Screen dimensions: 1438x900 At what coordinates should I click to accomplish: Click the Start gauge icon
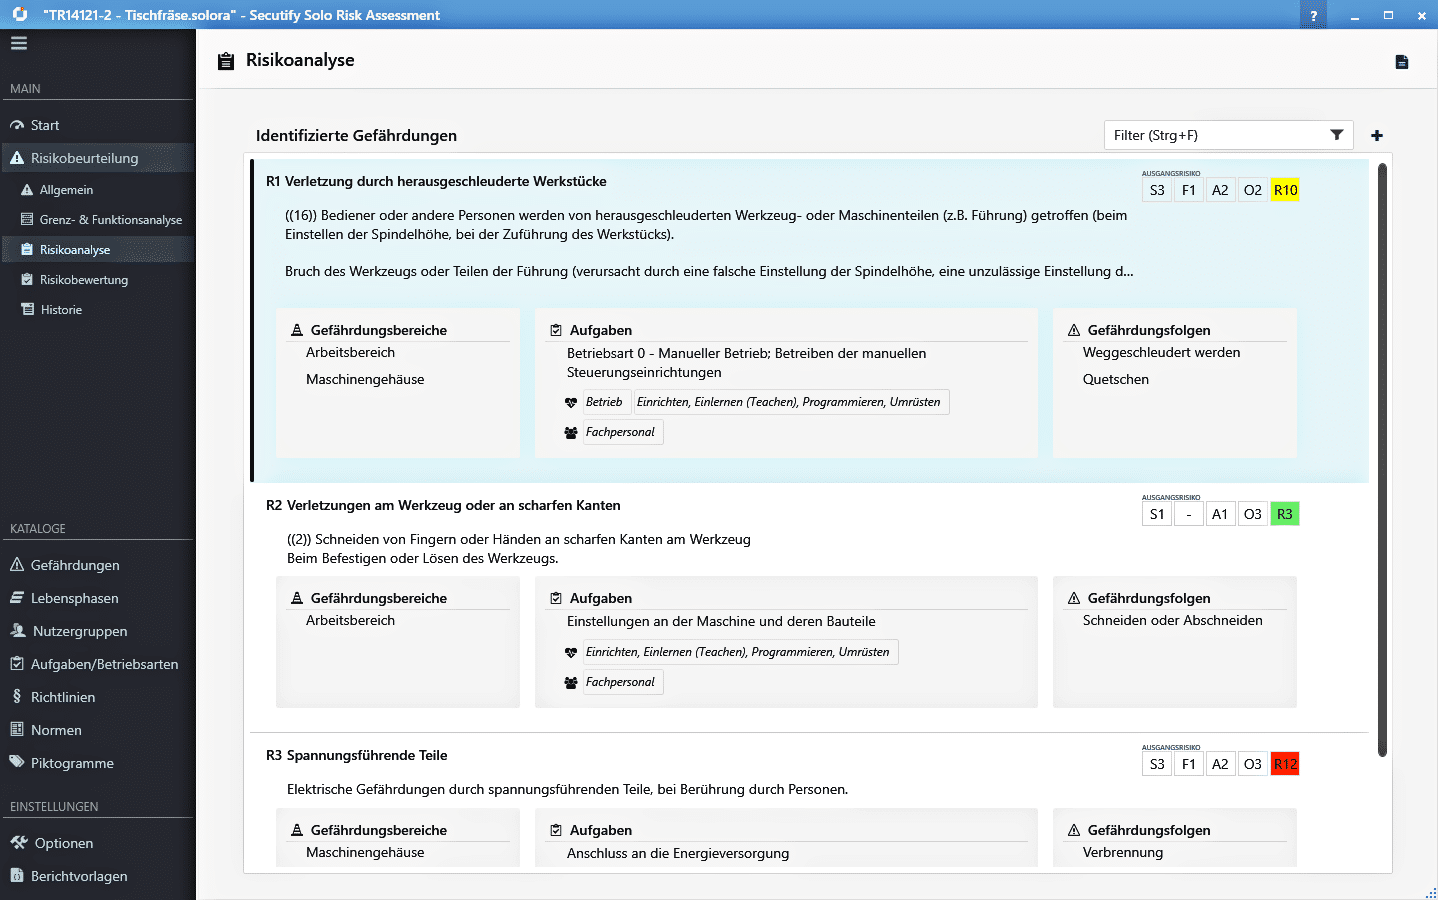[x=17, y=125]
